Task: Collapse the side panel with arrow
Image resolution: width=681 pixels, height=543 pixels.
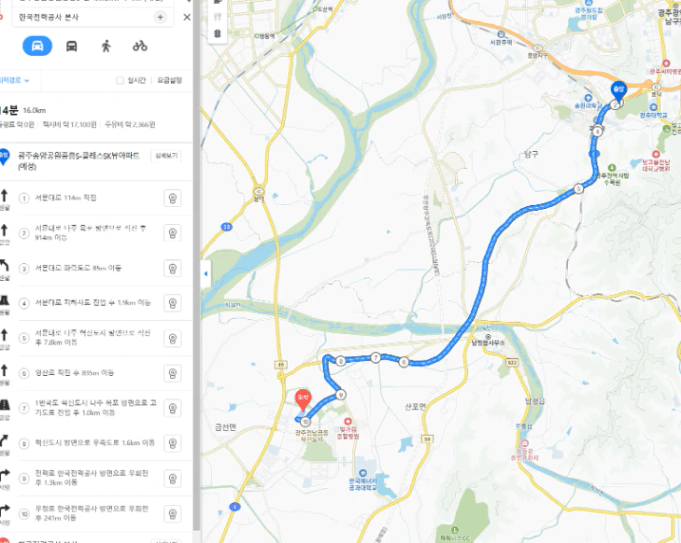Action: tap(205, 274)
